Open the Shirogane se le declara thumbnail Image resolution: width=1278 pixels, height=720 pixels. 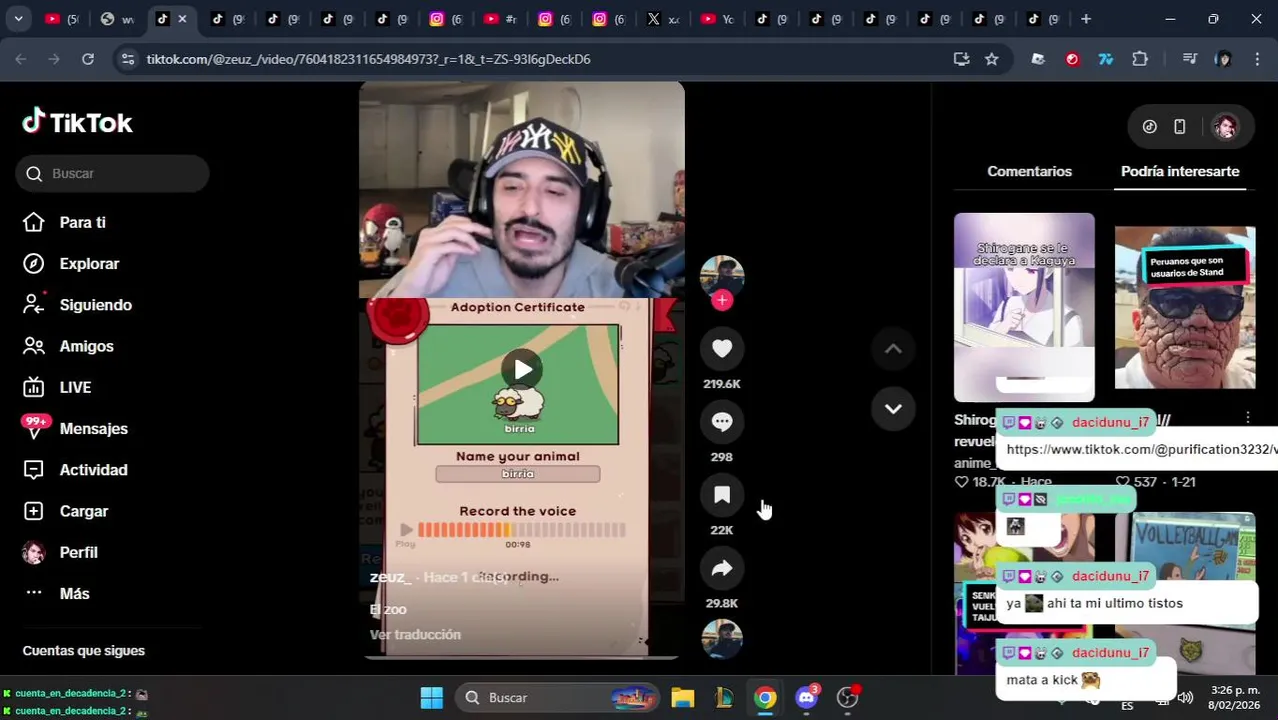pos(1024,307)
